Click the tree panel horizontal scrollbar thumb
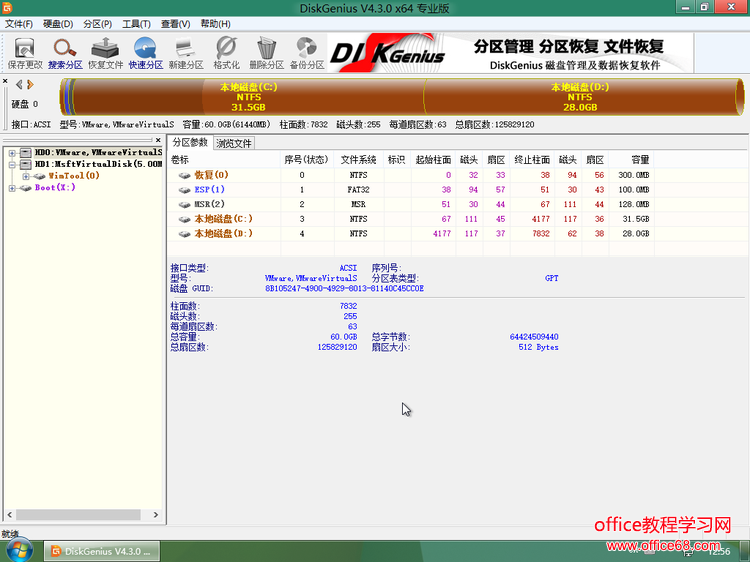Viewport: 750px width, 562px height. tap(78, 515)
